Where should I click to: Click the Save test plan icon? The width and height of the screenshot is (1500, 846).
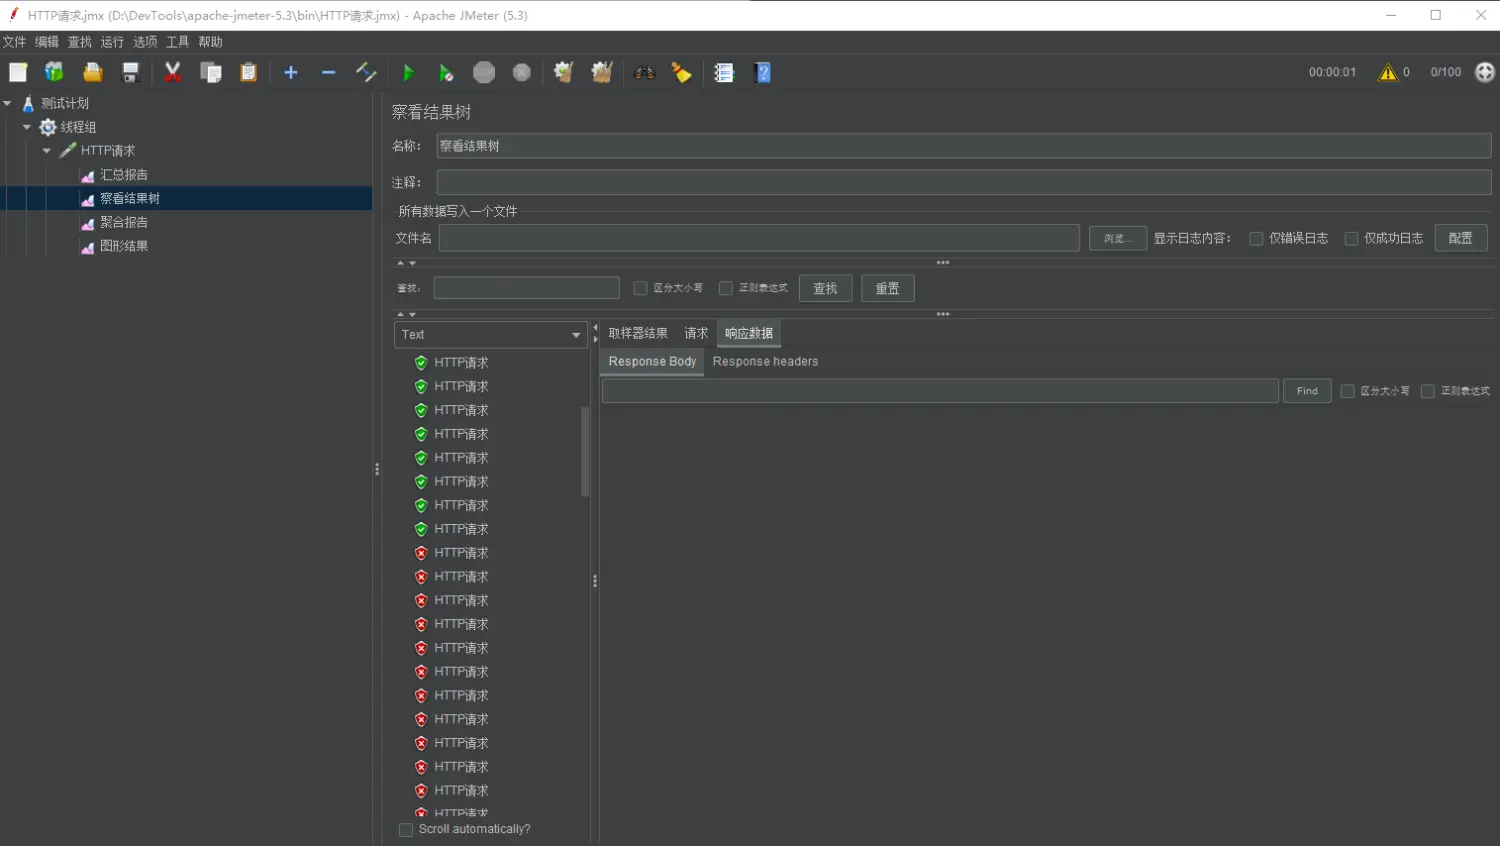(x=131, y=73)
